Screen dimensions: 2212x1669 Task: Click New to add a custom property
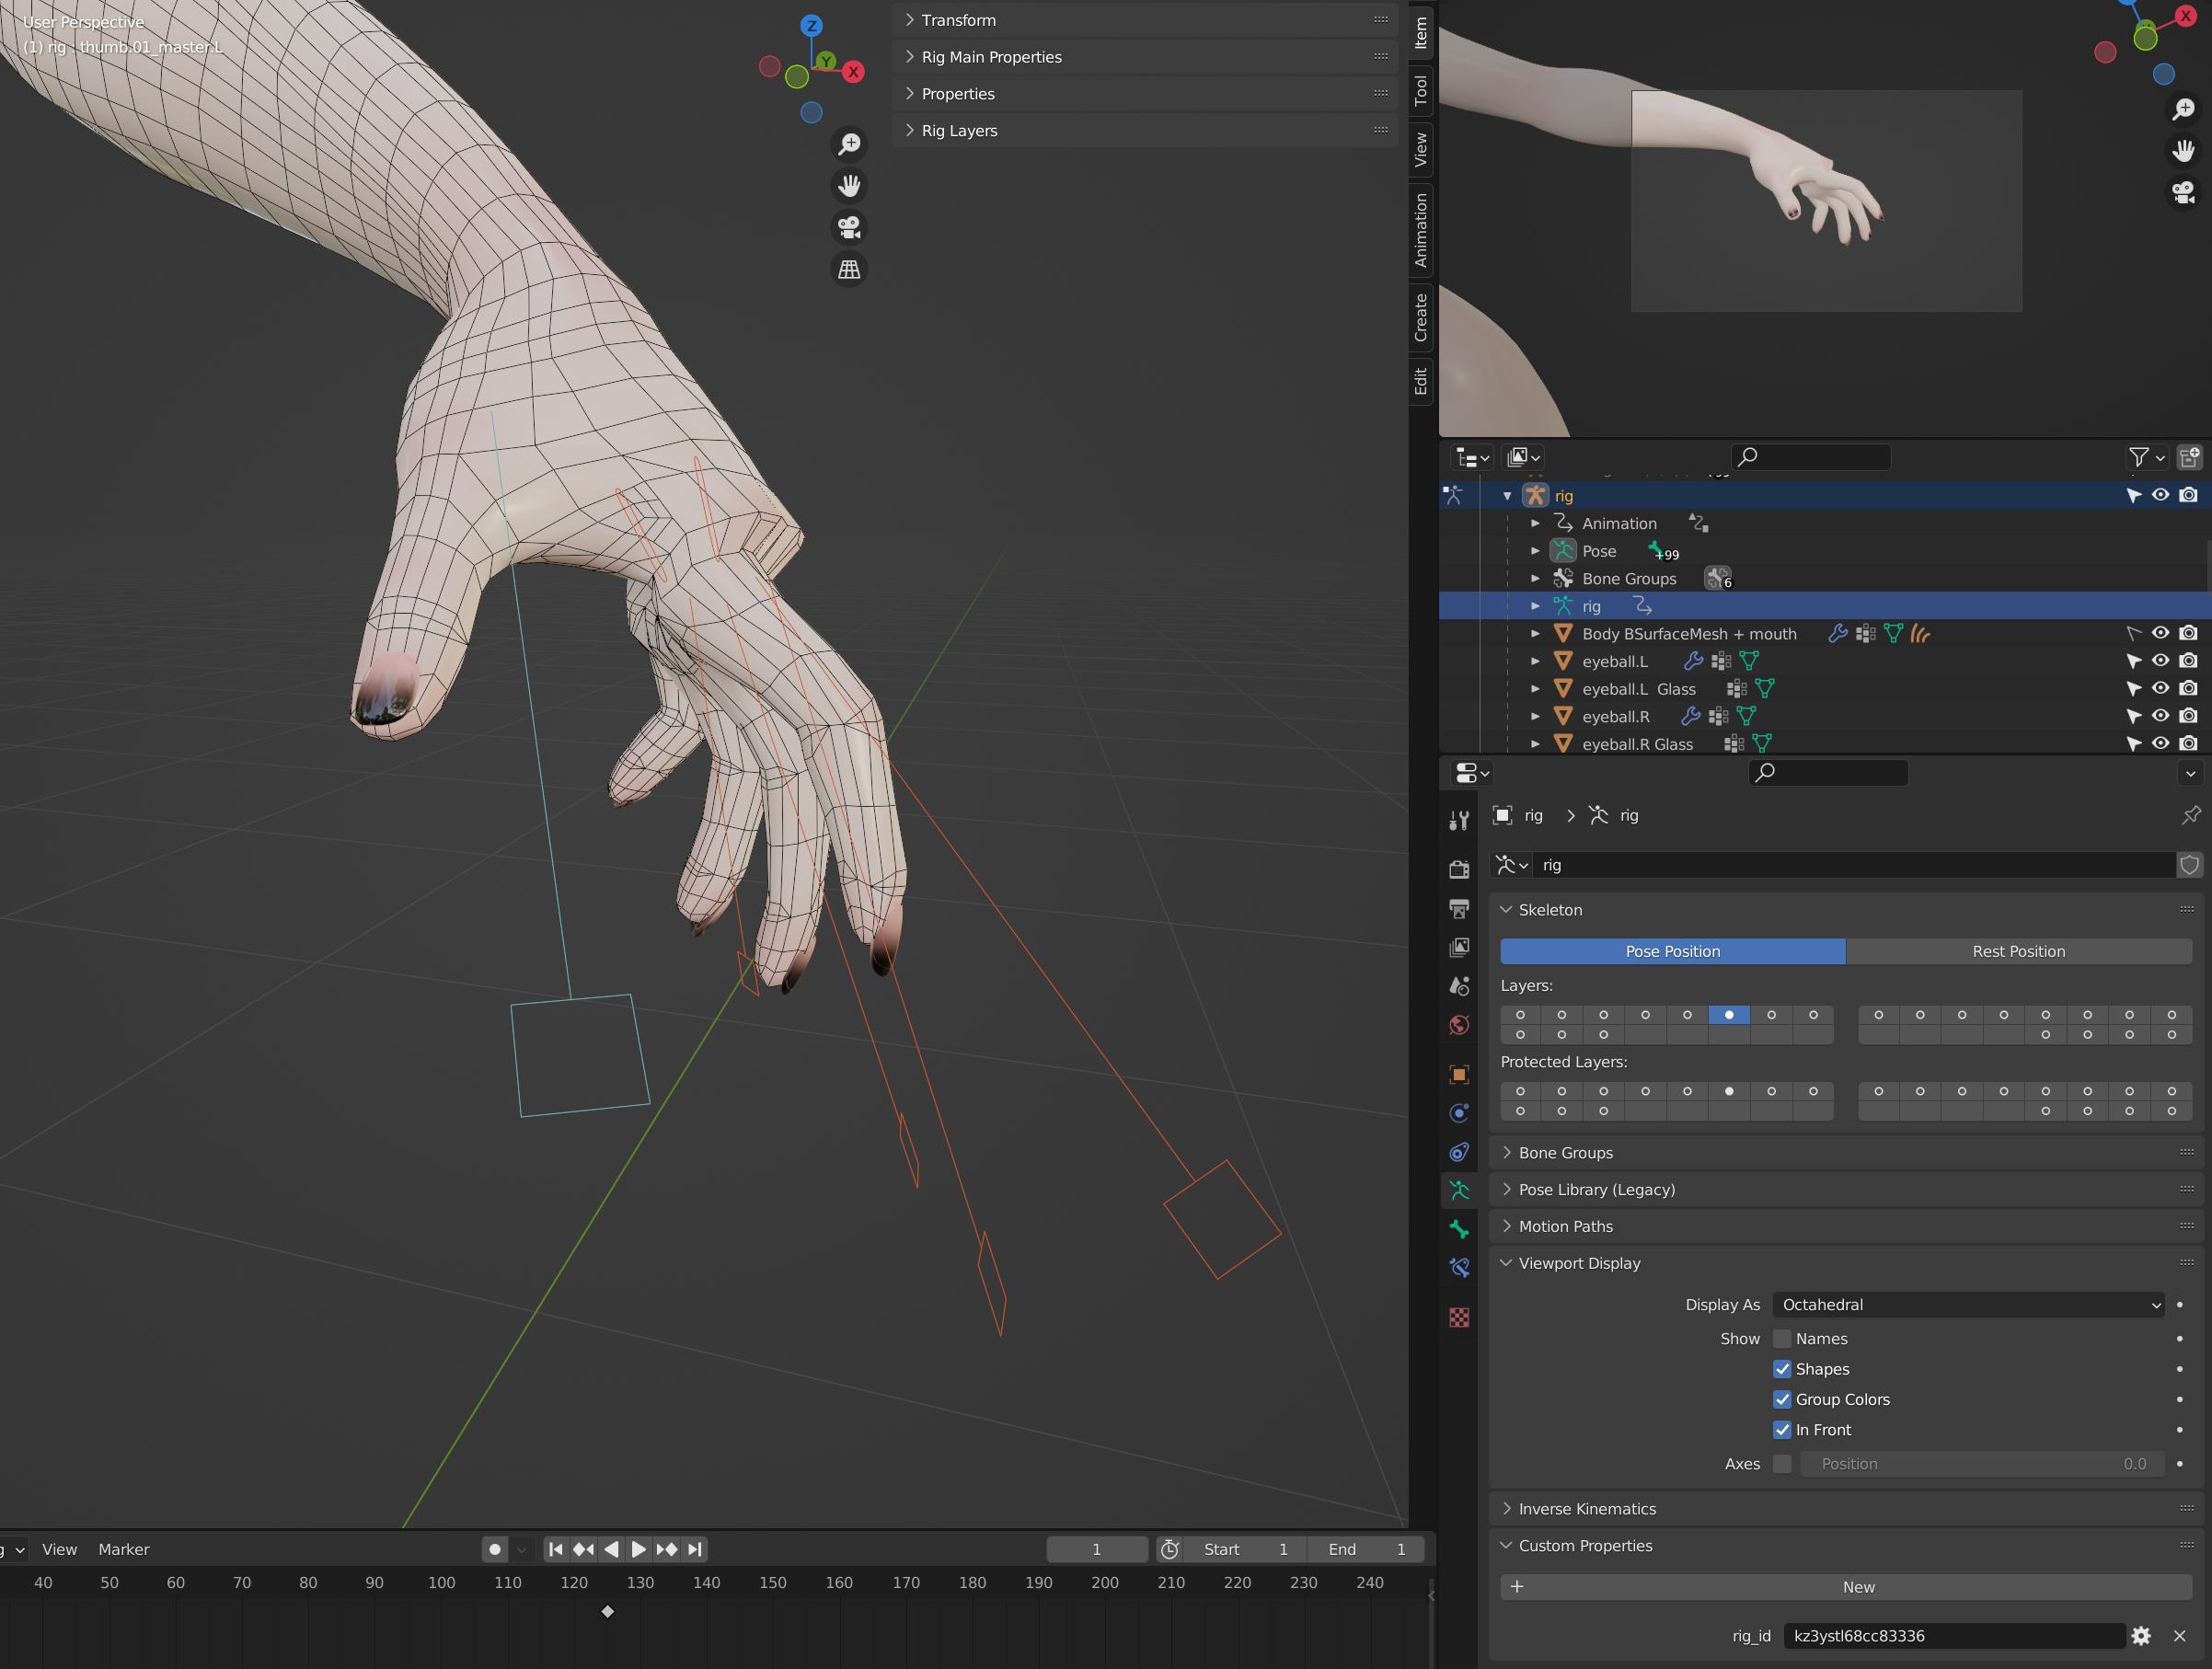(x=1846, y=1587)
